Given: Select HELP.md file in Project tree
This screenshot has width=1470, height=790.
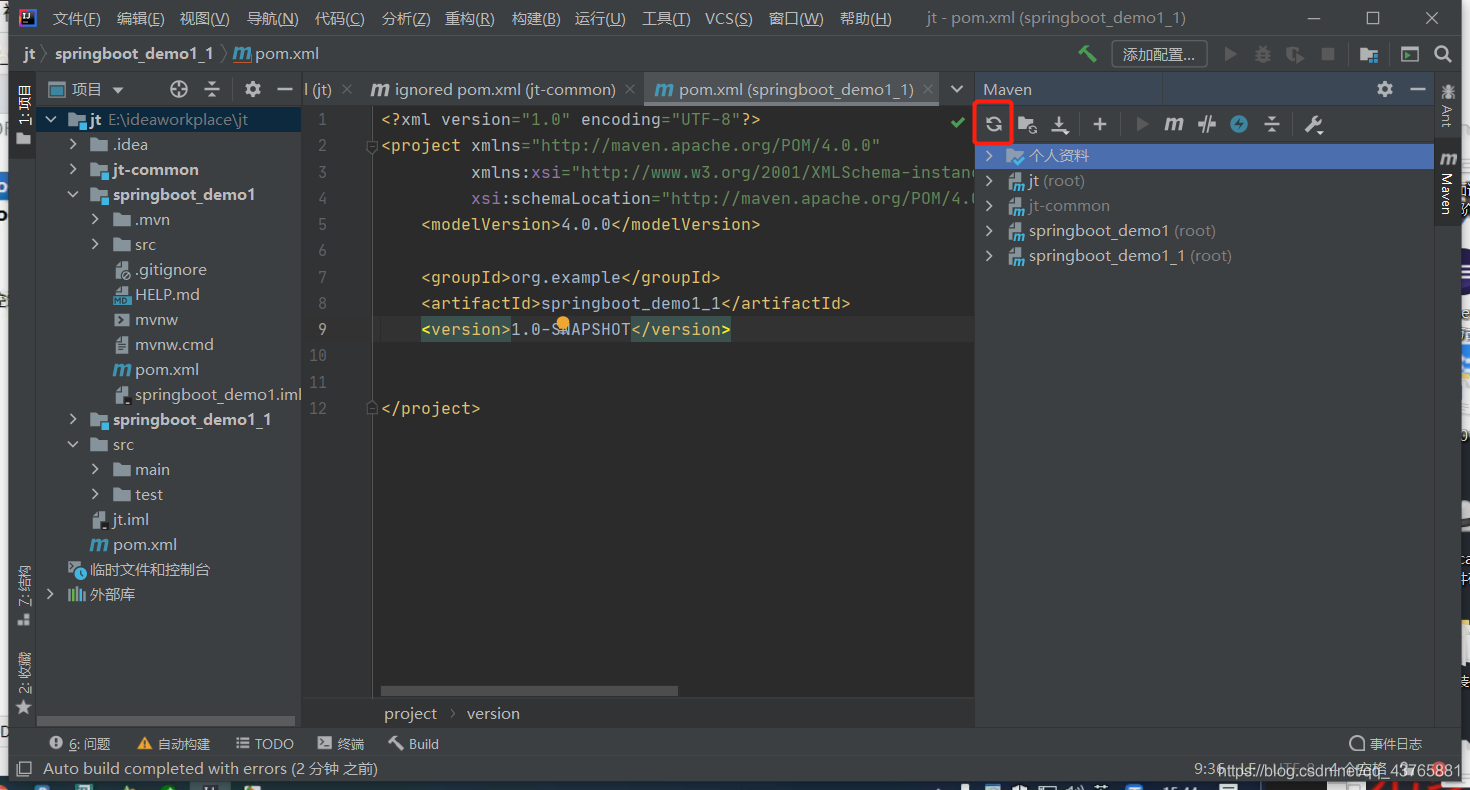Looking at the screenshot, I should point(167,294).
